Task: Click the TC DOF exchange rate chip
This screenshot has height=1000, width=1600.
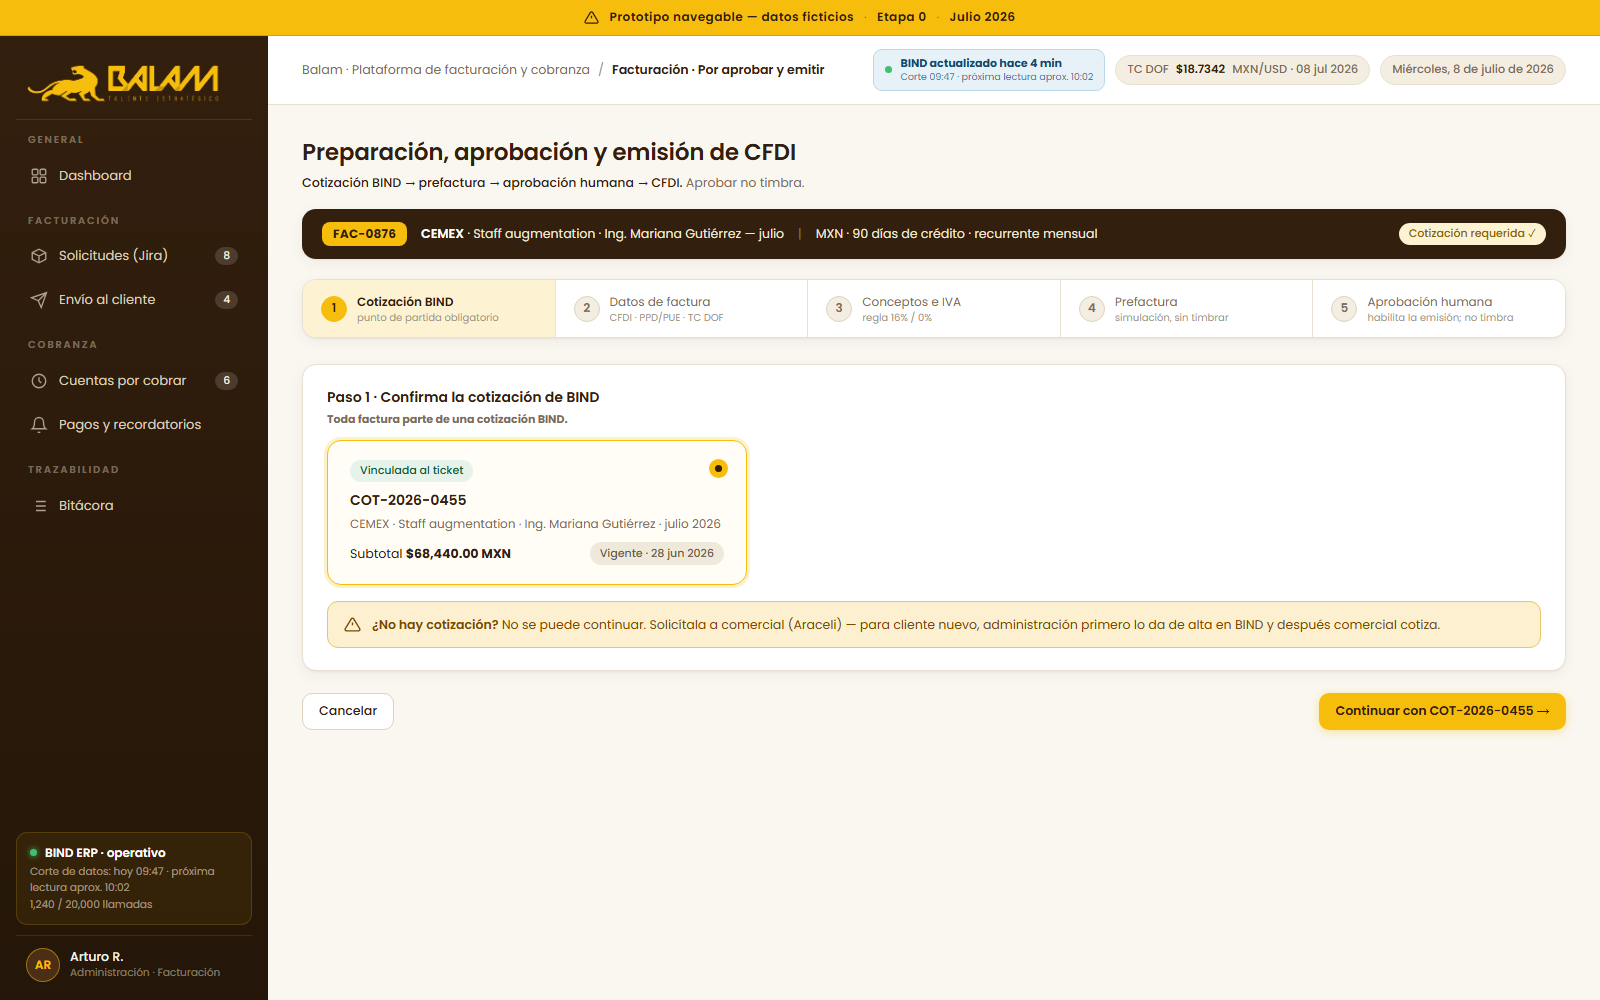Action: click(1242, 70)
